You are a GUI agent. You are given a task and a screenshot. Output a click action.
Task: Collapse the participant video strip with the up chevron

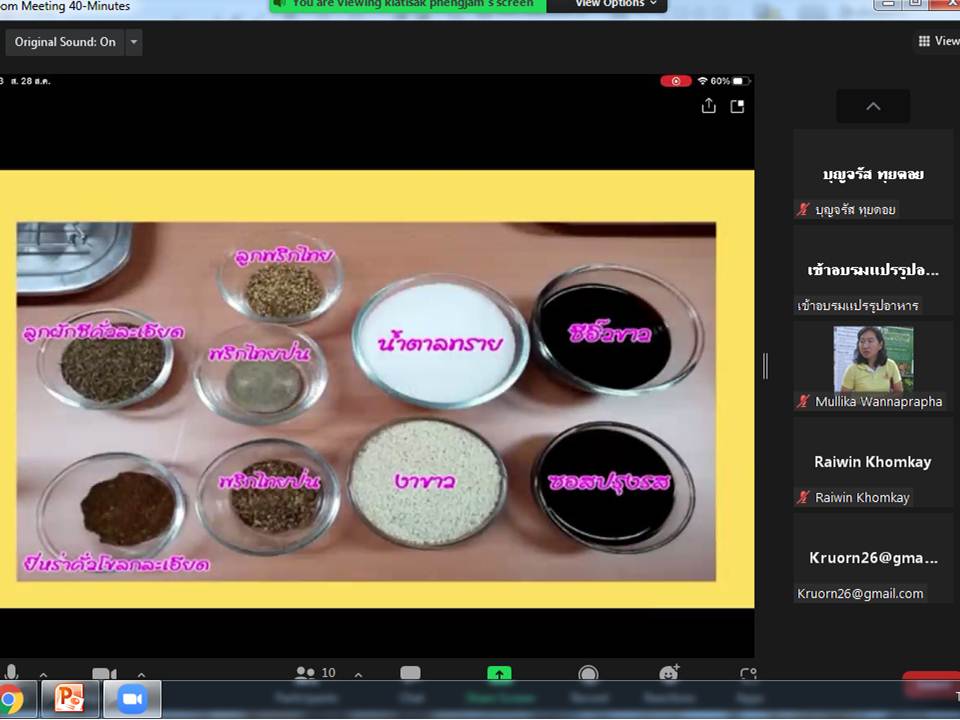pos(873,107)
